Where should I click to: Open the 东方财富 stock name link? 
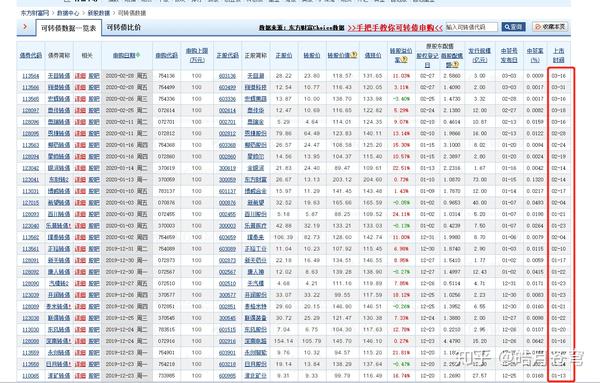(256, 180)
